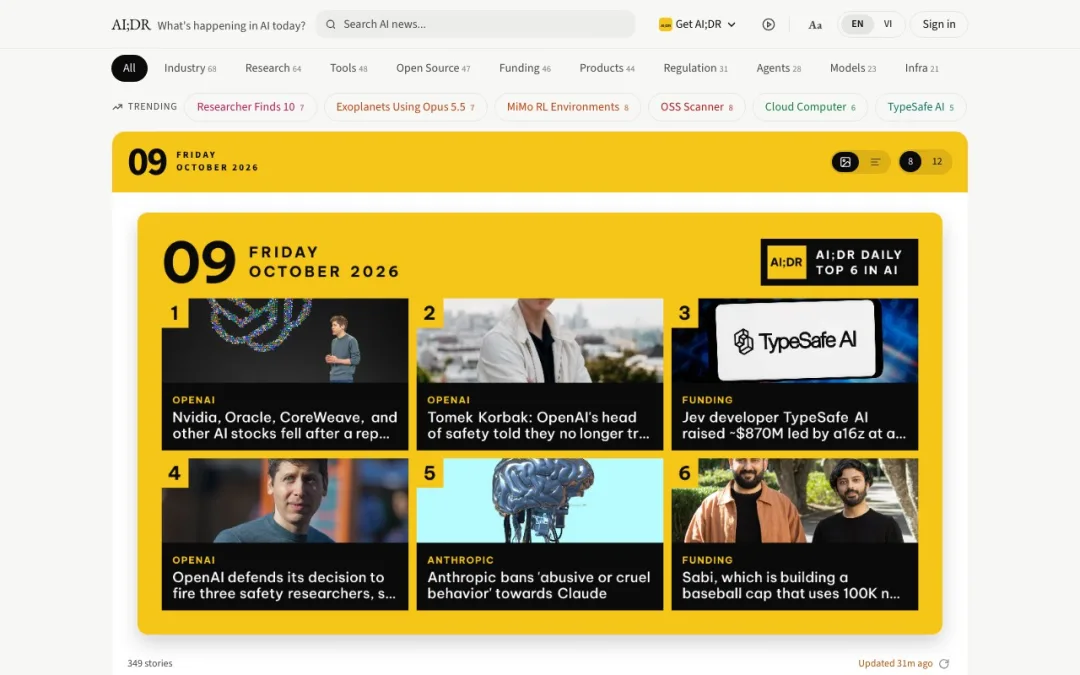Focus the Search AI news input field
1080x675 pixels.
[x=476, y=24]
